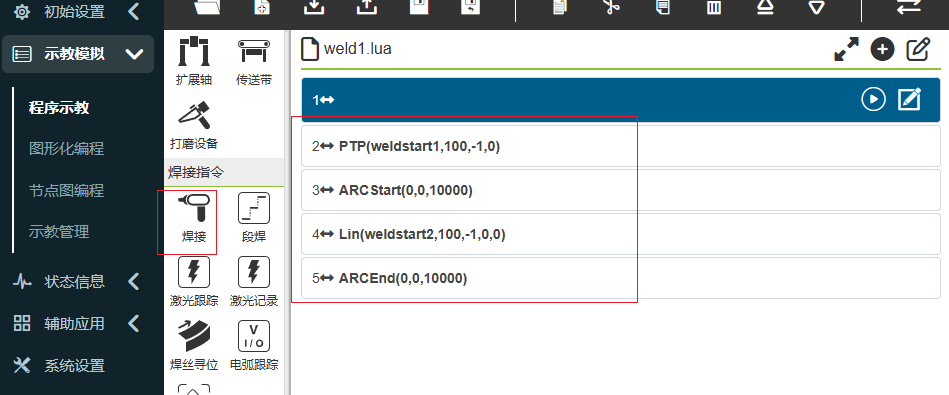Open a program with the folder icon
949x395 pixels.
207,6
